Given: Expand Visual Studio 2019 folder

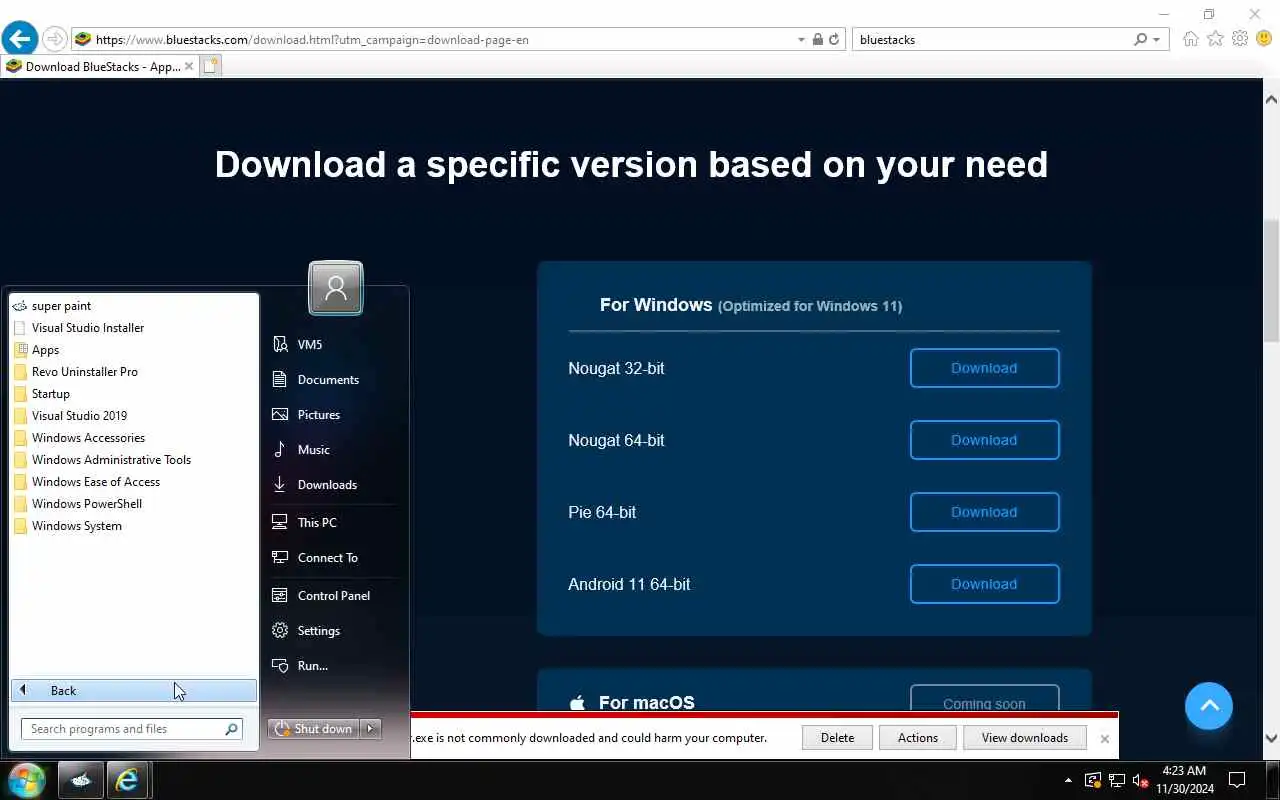Looking at the screenshot, I should coord(134,416).
